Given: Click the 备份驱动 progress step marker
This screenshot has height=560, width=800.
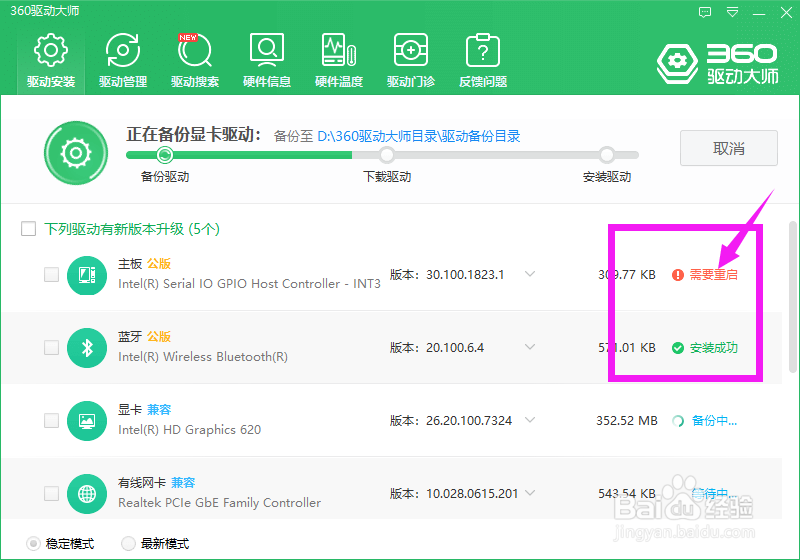Looking at the screenshot, I should pos(164,154).
